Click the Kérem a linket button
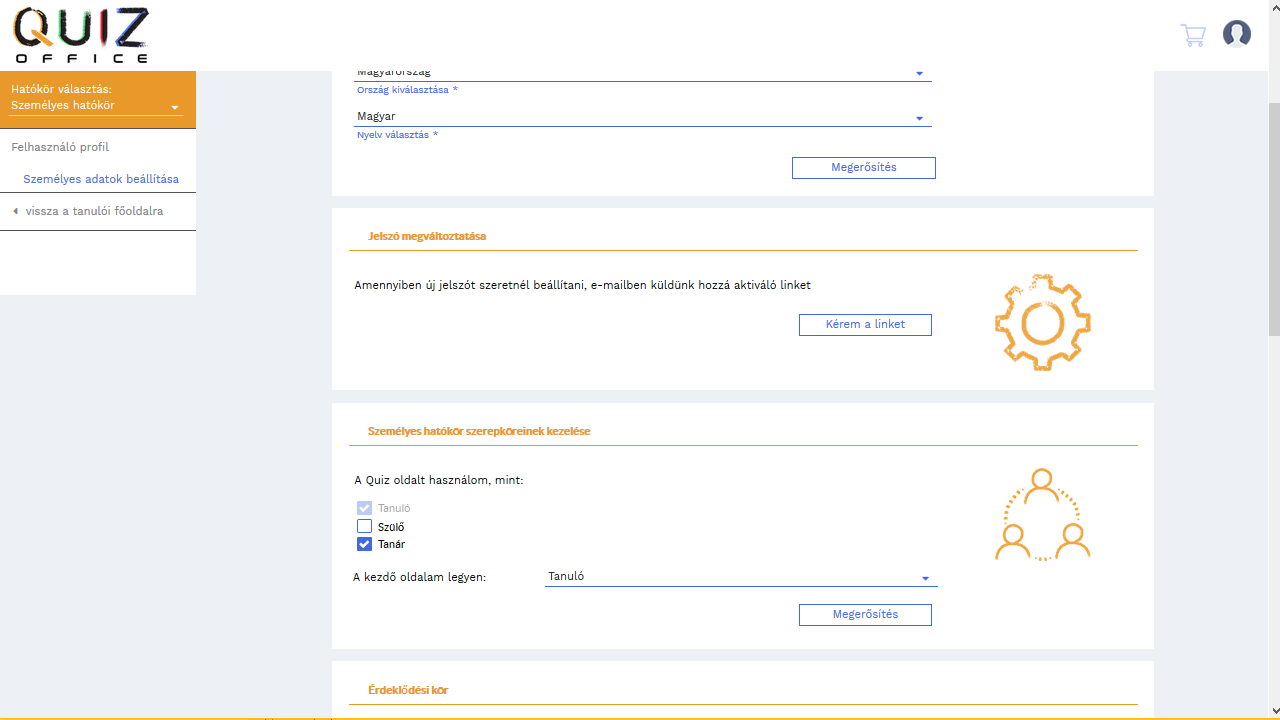This screenshot has width=1280, height=720. click(x=865, y=325)
